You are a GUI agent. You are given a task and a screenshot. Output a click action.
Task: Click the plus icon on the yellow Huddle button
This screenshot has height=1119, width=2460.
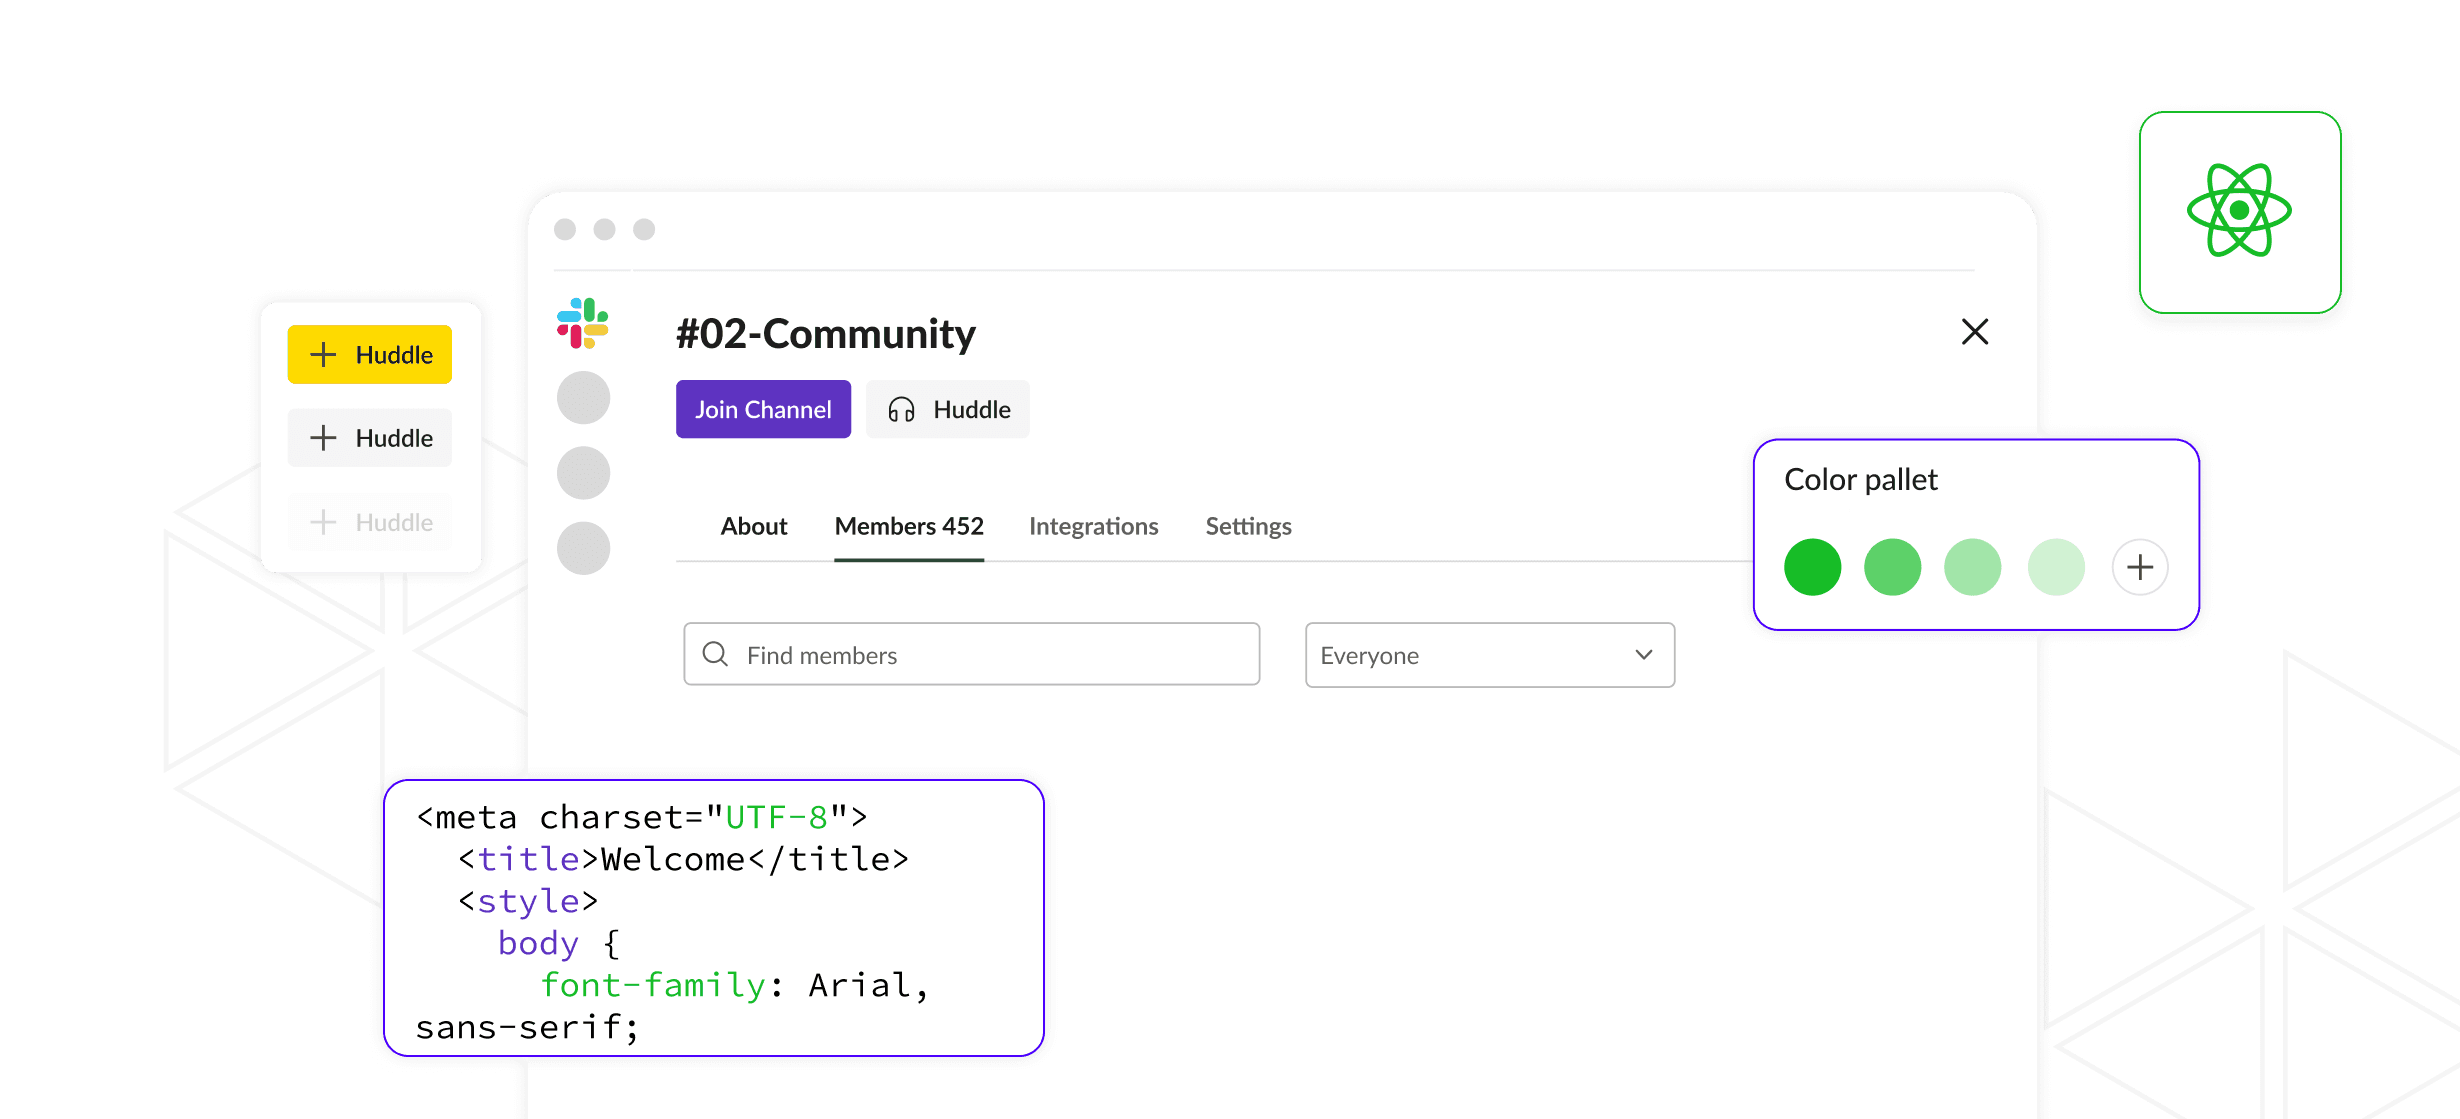[322, 354]
